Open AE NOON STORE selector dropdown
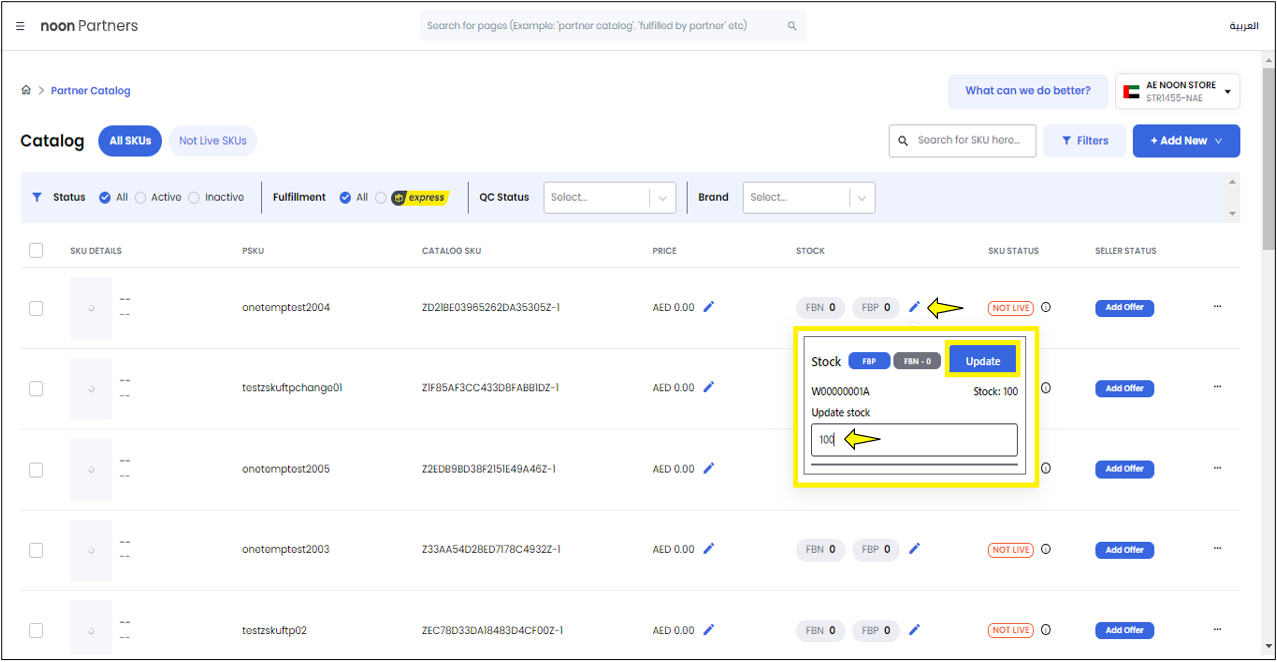The height and width of the screenshot is (662, 1277). click(x=1177, y=91)
